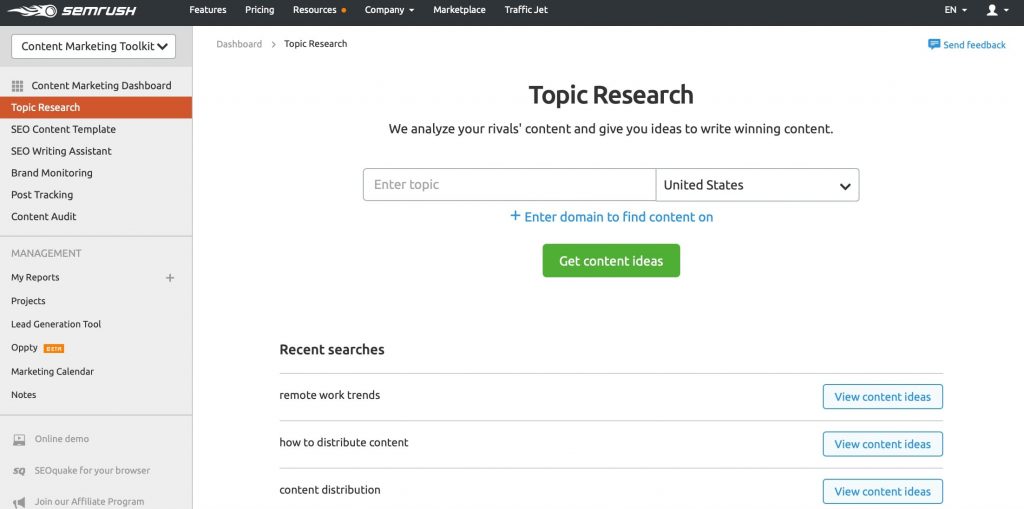Open Lead Generation Tool
Viewport: 1024px width, 509px height.
[56, 324]
